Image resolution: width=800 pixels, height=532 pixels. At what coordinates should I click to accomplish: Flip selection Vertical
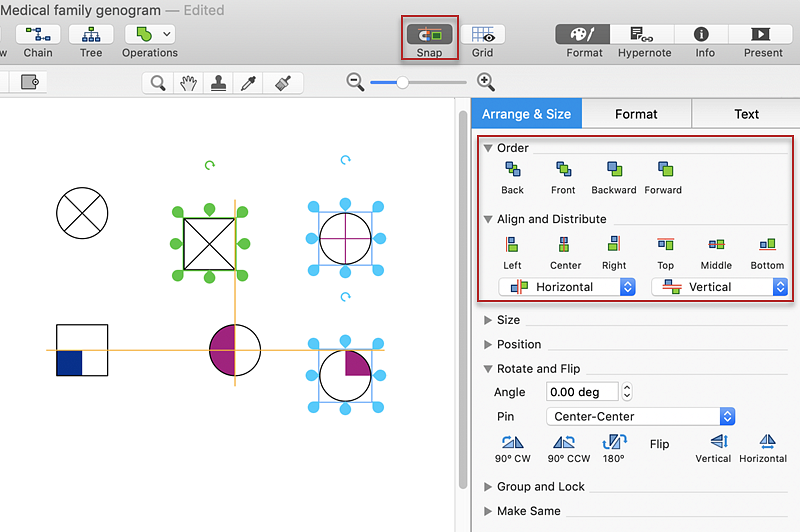tap(713, 449)
